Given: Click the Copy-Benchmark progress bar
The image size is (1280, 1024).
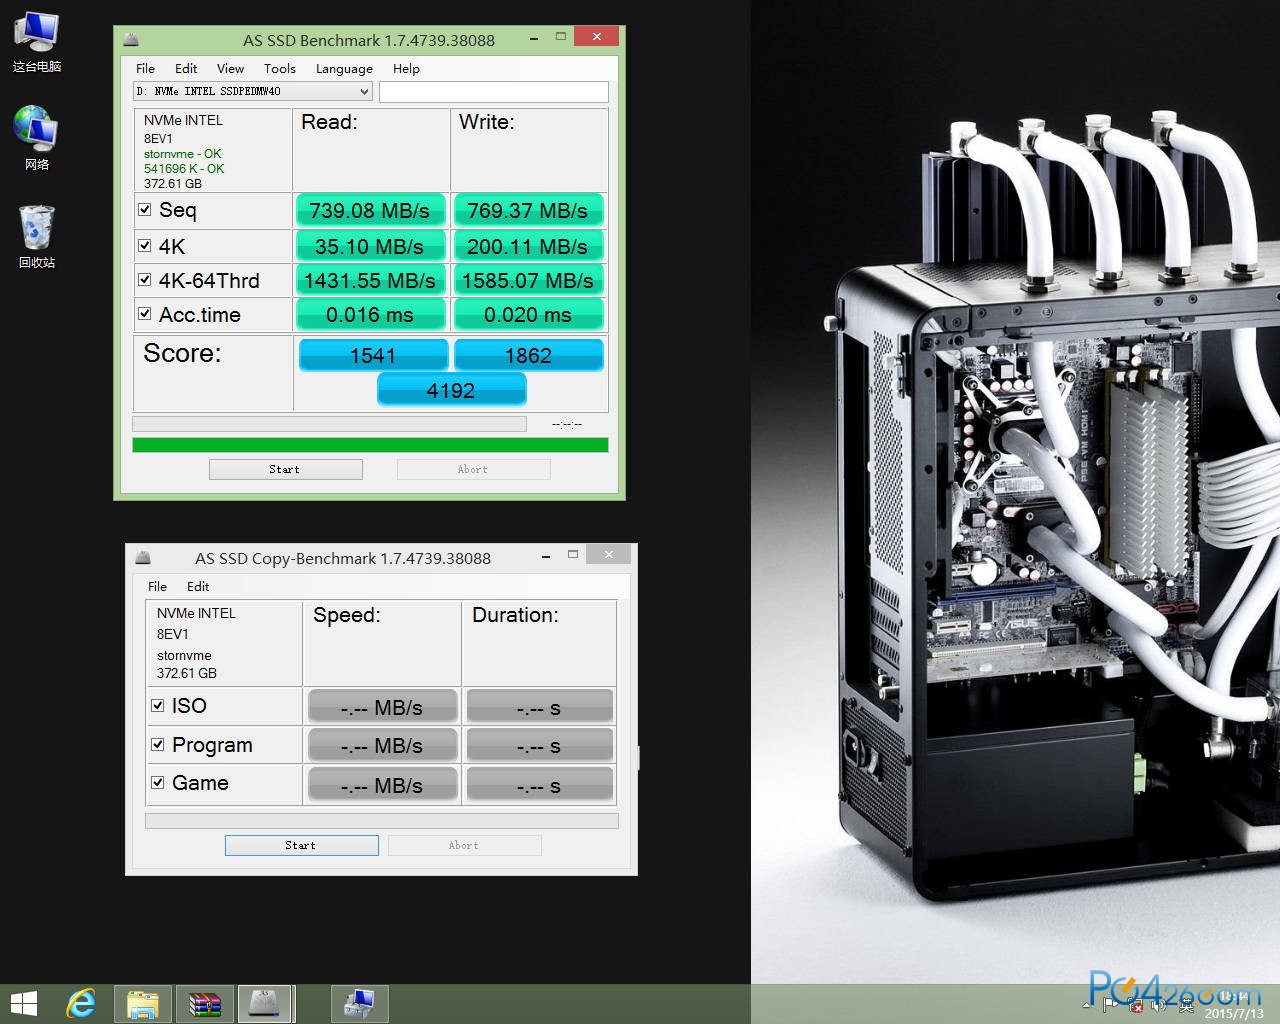Looking at the screenshot, I should (382, 821).
